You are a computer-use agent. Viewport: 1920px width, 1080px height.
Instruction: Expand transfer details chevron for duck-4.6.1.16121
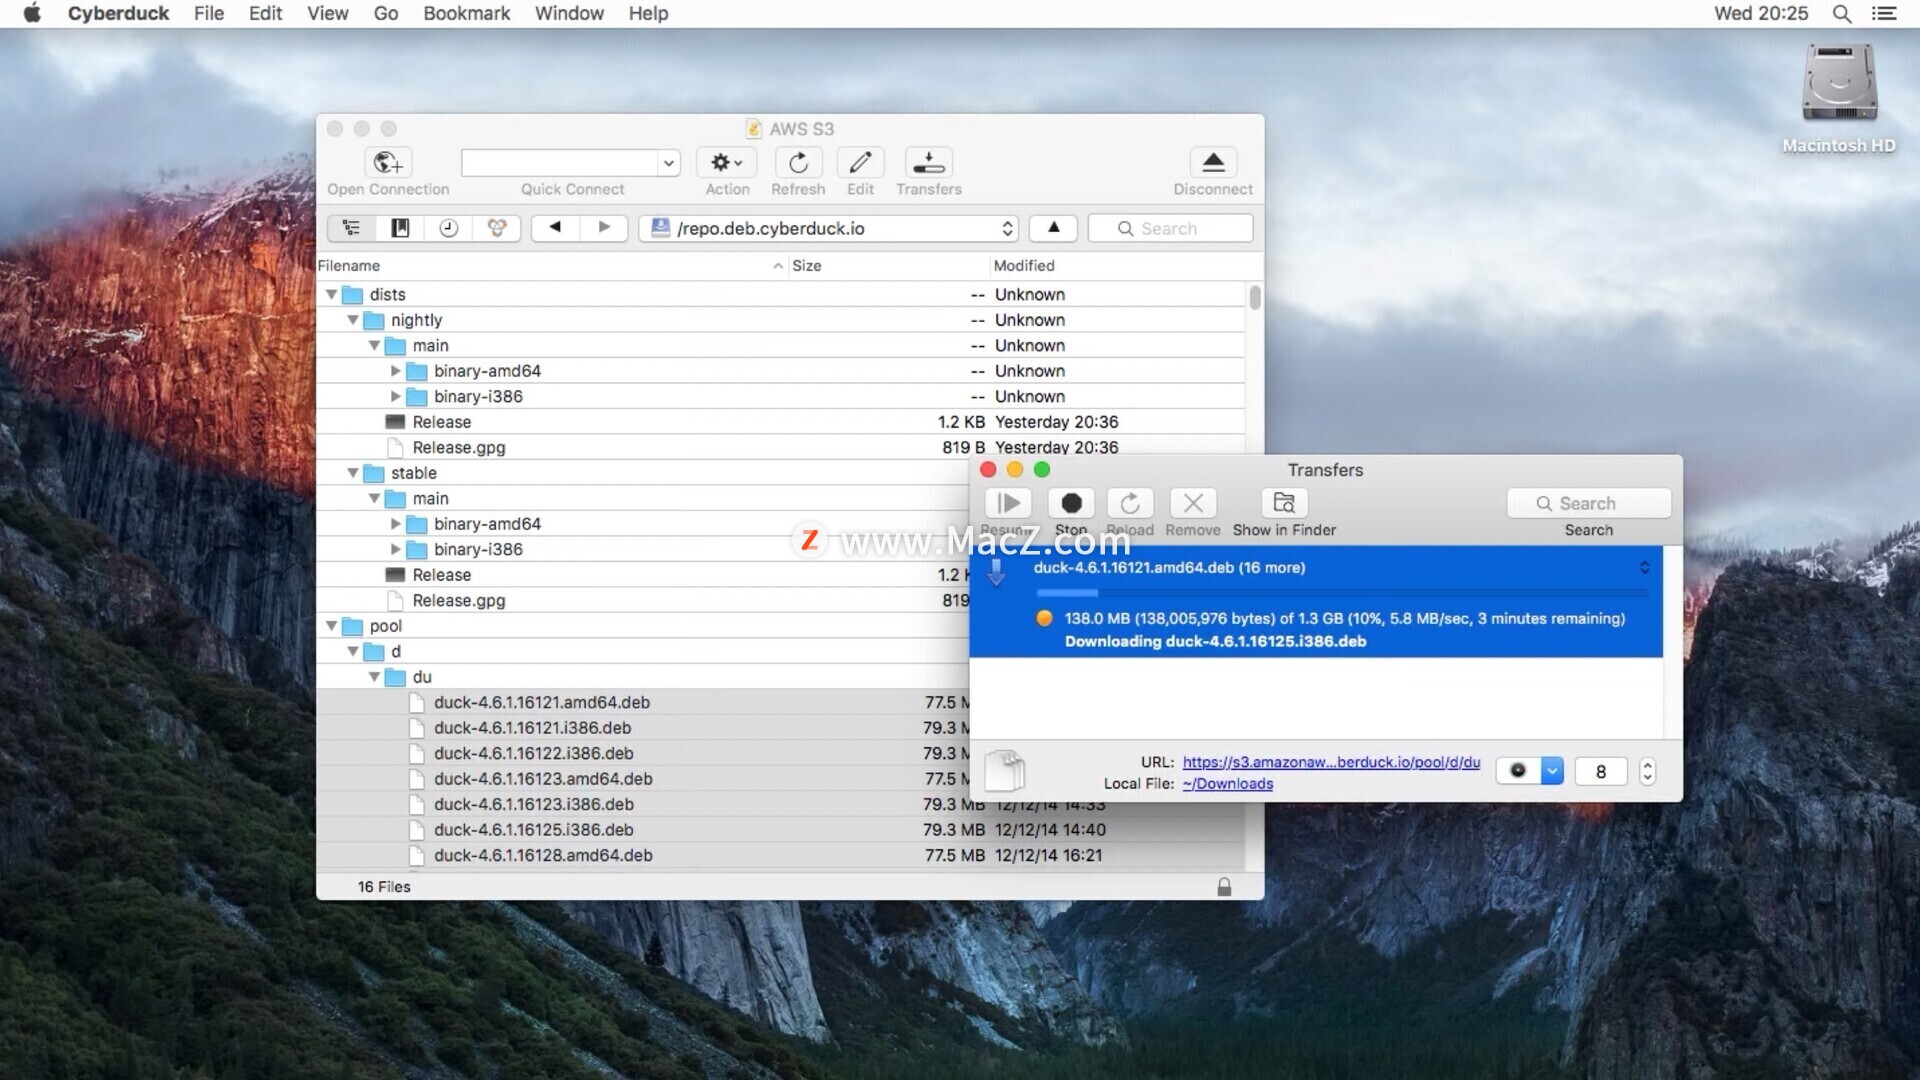1644,568
